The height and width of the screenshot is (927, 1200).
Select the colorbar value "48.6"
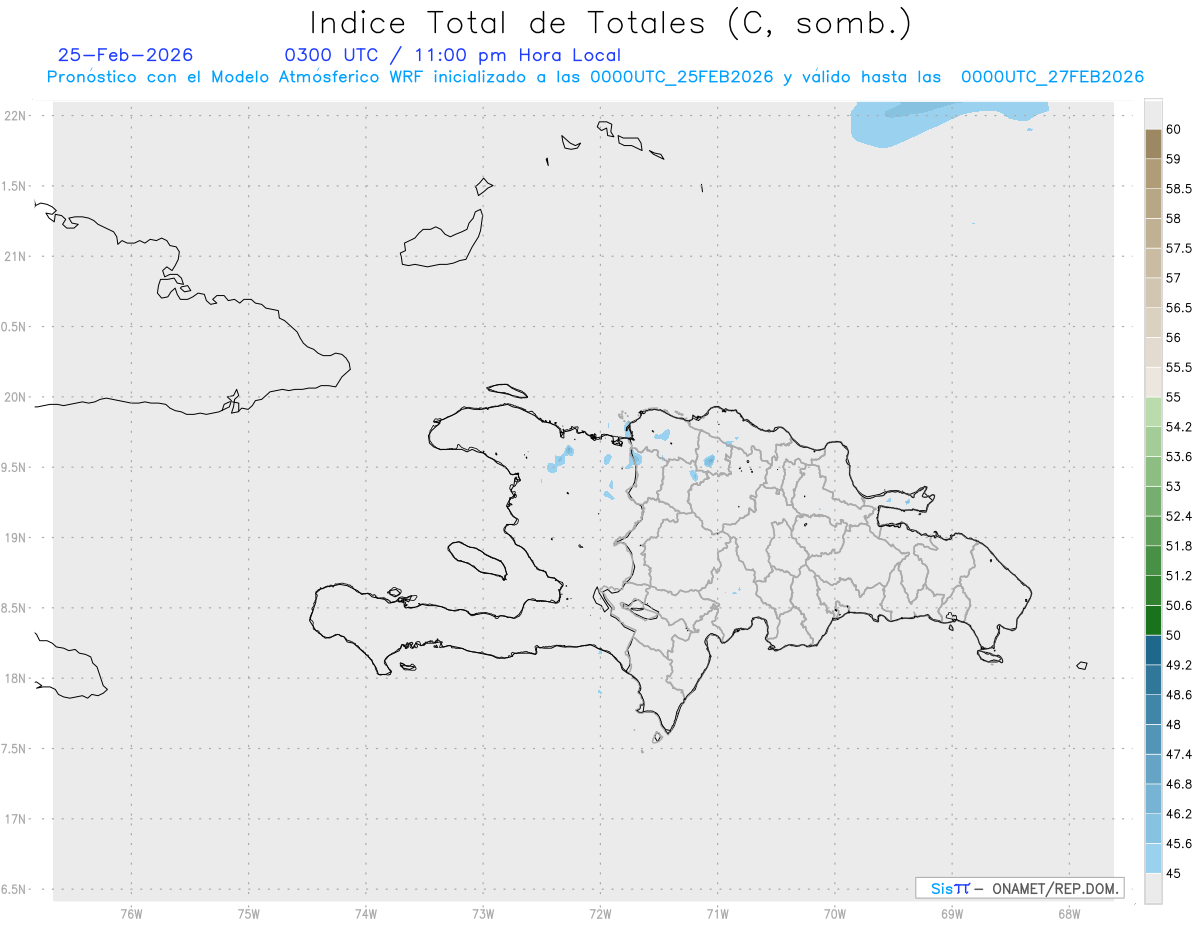click(x=1179, y=695)
